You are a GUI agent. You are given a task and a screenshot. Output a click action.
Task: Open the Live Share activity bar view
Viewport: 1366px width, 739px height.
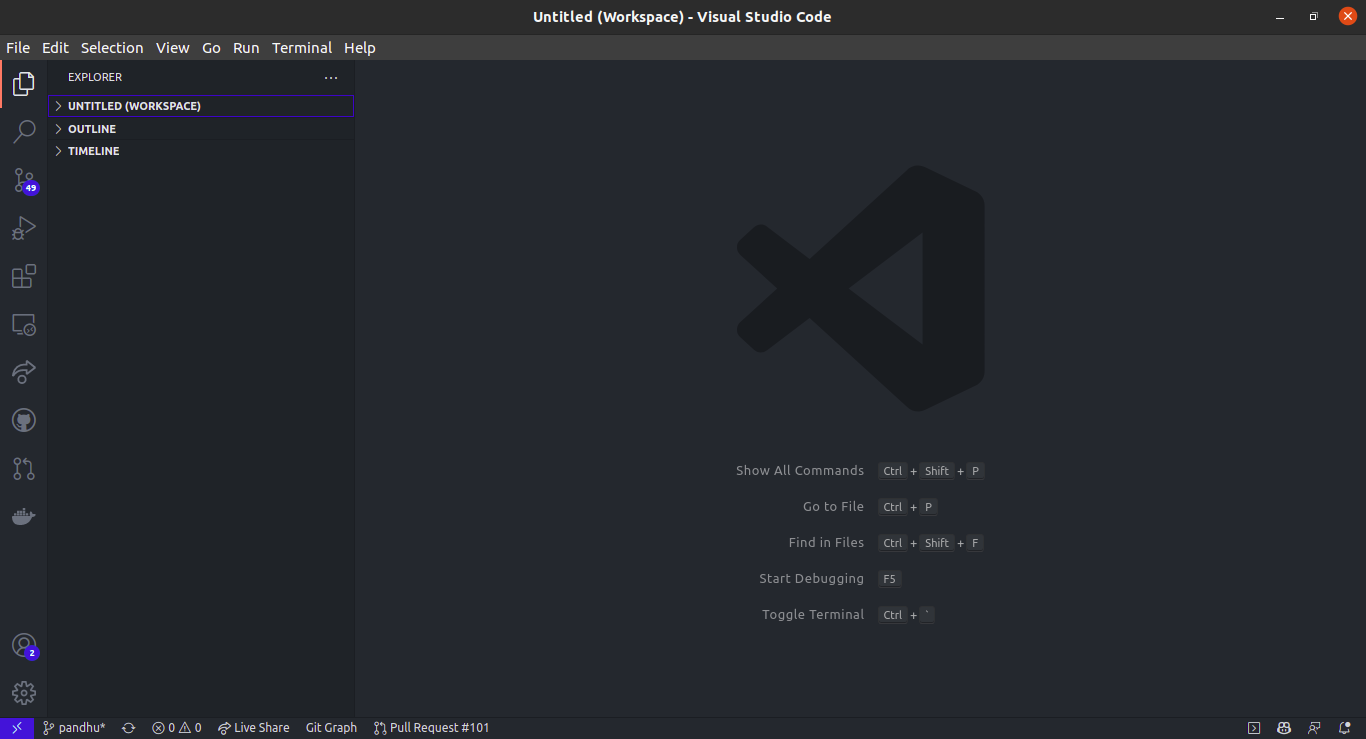pos(23,372)
